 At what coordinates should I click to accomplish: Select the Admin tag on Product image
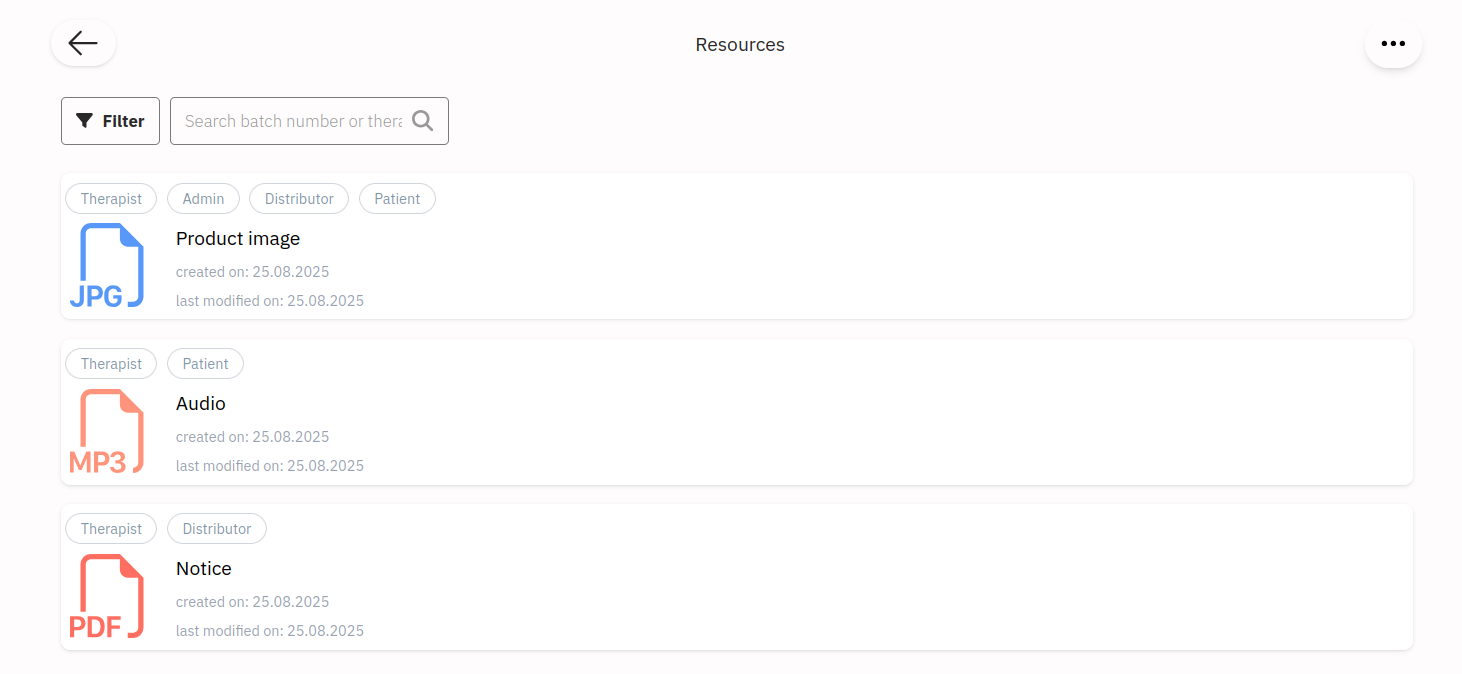pos(203,199)
